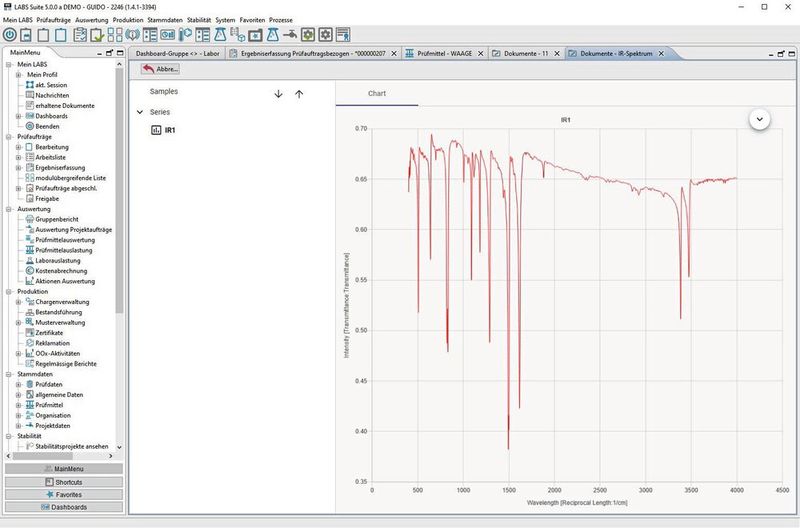Click the faucet icon in the toolbar
The image size is (800, 528).
(287, 34)
